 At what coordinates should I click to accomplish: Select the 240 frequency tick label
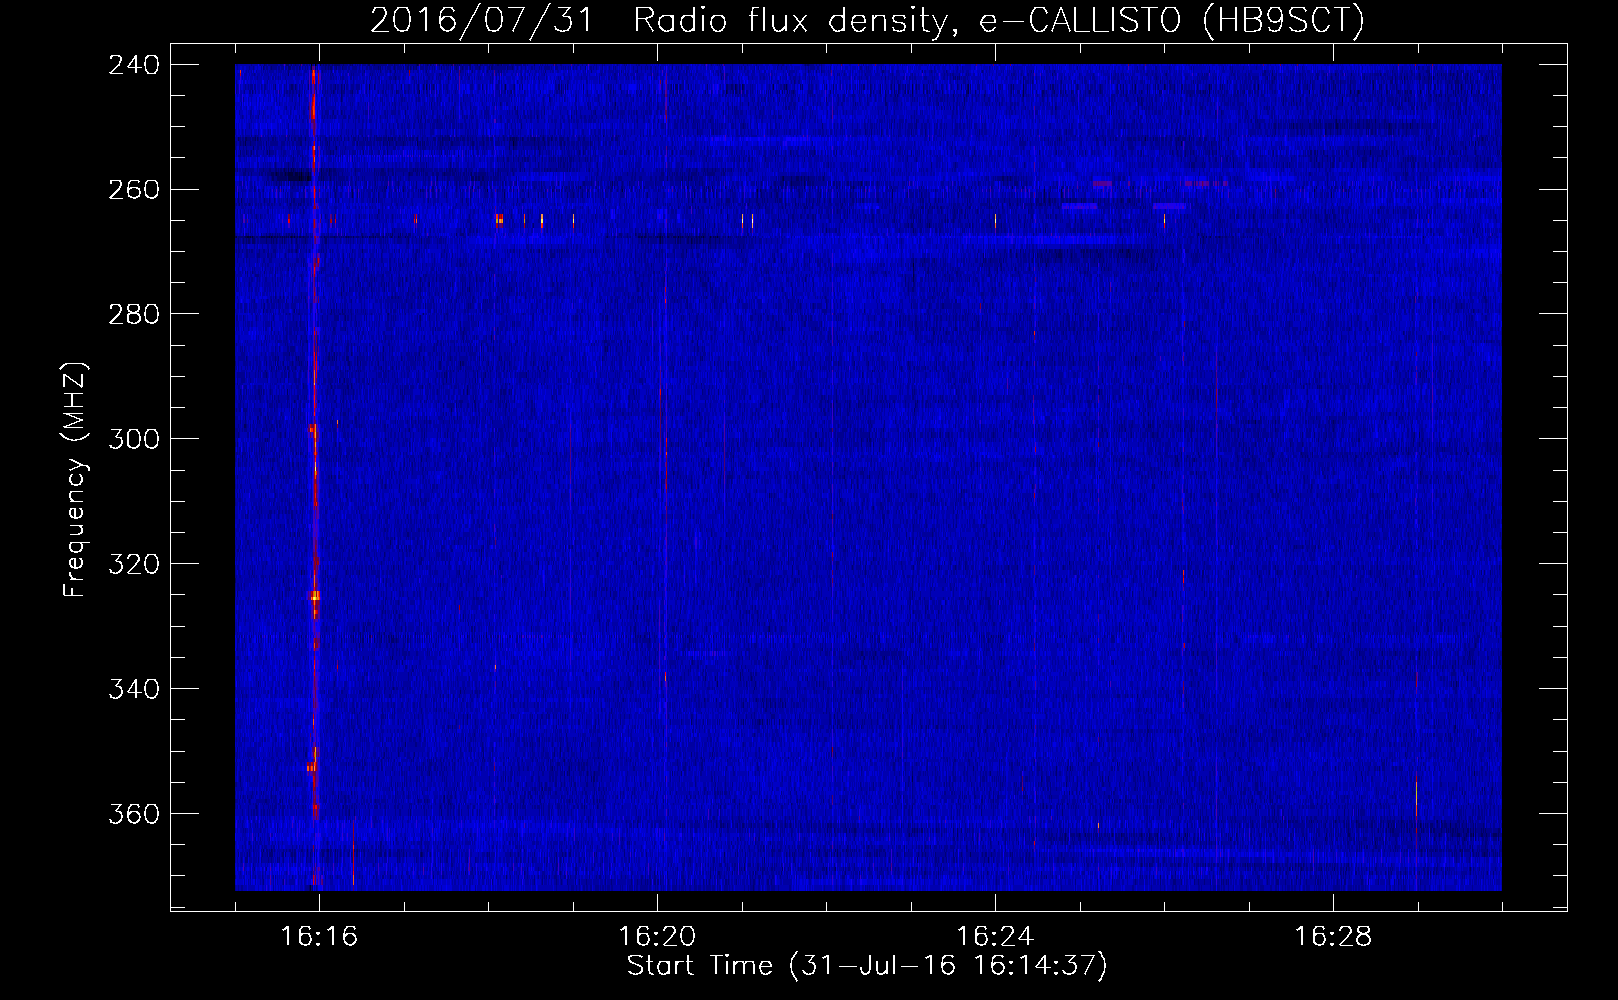tap(133, 65)
